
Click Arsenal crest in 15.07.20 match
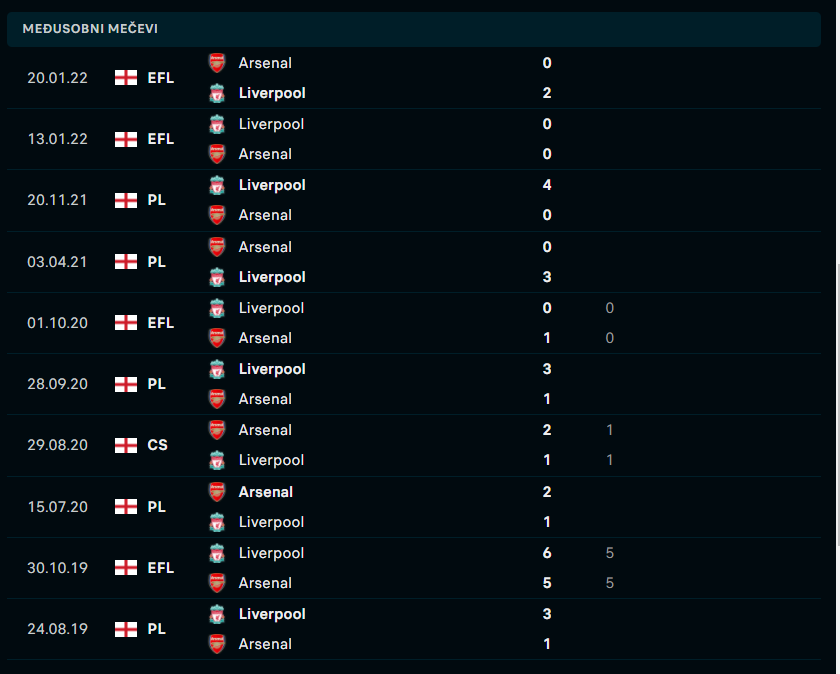(x=217, y=492)
